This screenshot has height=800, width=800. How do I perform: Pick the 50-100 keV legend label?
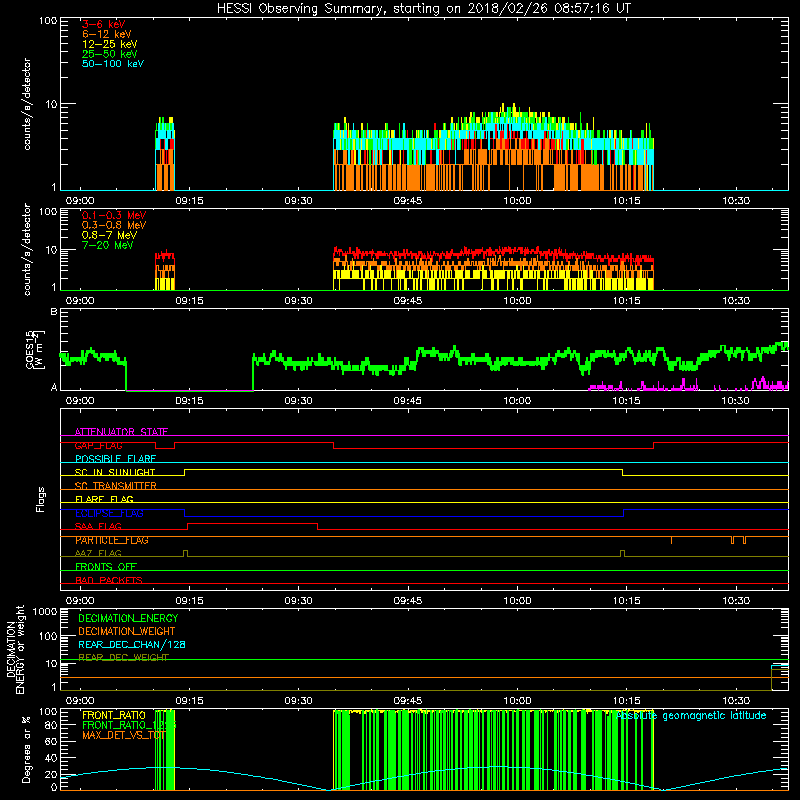pos(113,64)
